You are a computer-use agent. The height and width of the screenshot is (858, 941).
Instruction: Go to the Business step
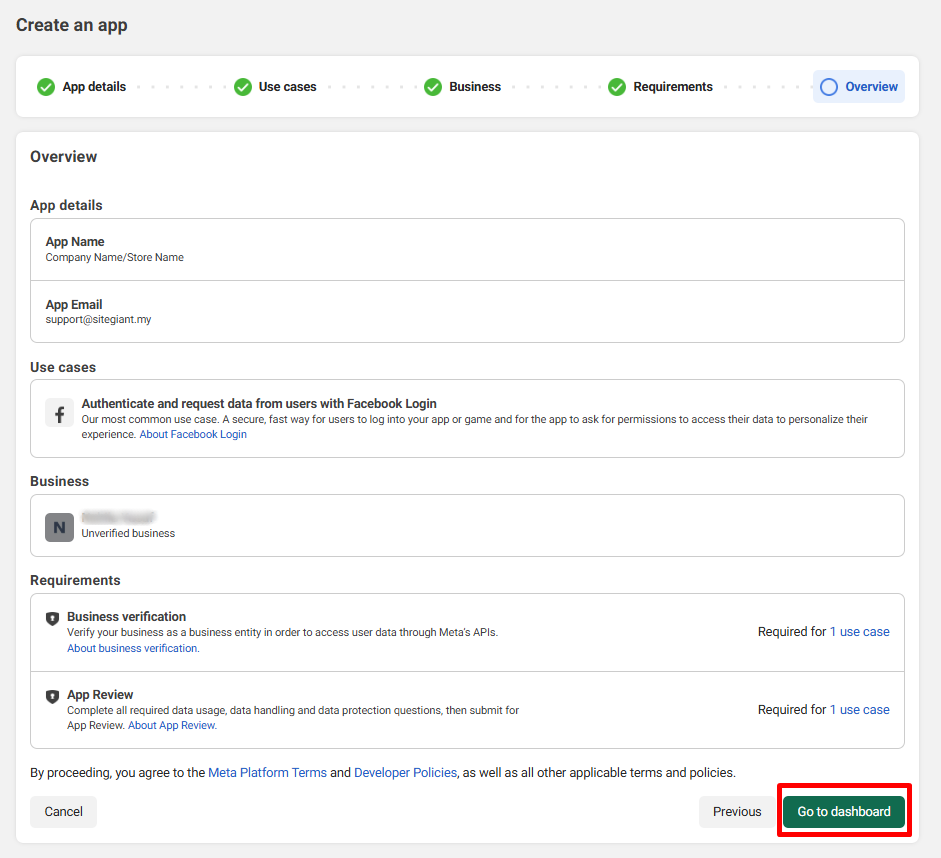coord(475,87)
